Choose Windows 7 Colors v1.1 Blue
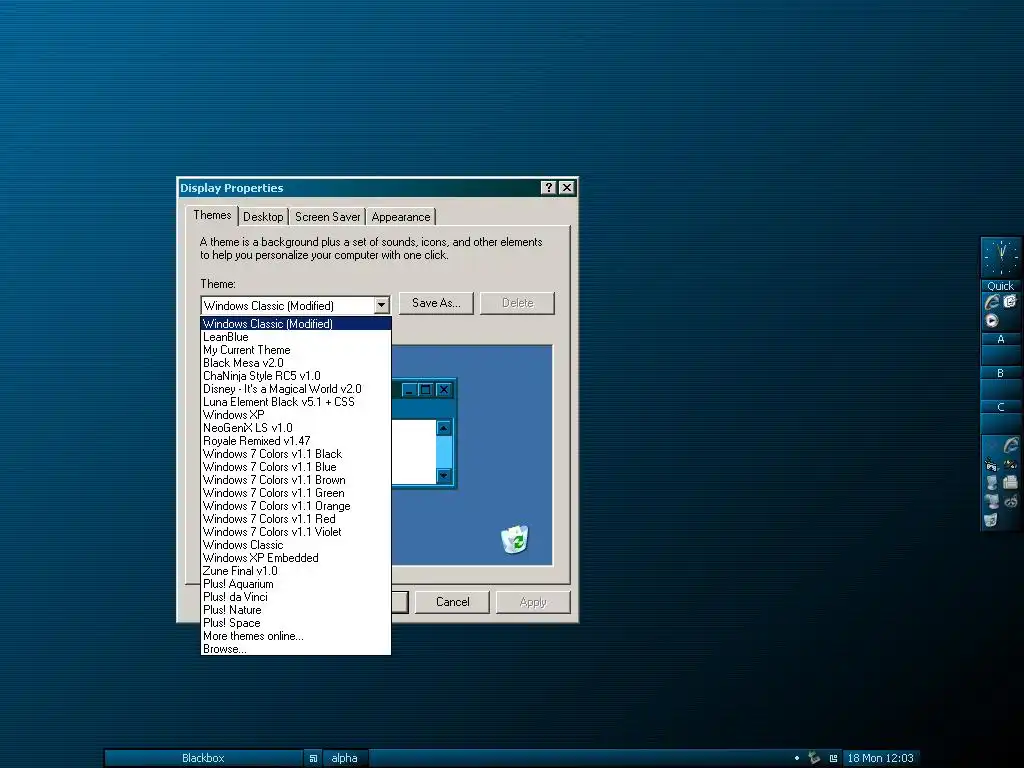Viewport: 1024px width, 768px height. tap(296, 467)
